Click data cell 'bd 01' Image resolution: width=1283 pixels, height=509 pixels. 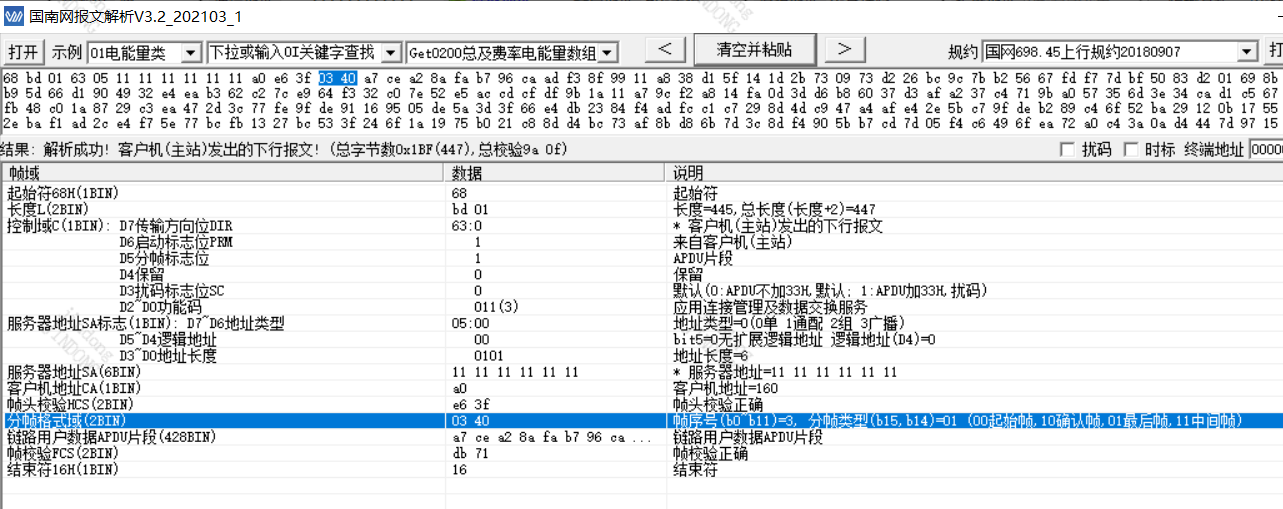pyautogui.click(x=470, y=209)
